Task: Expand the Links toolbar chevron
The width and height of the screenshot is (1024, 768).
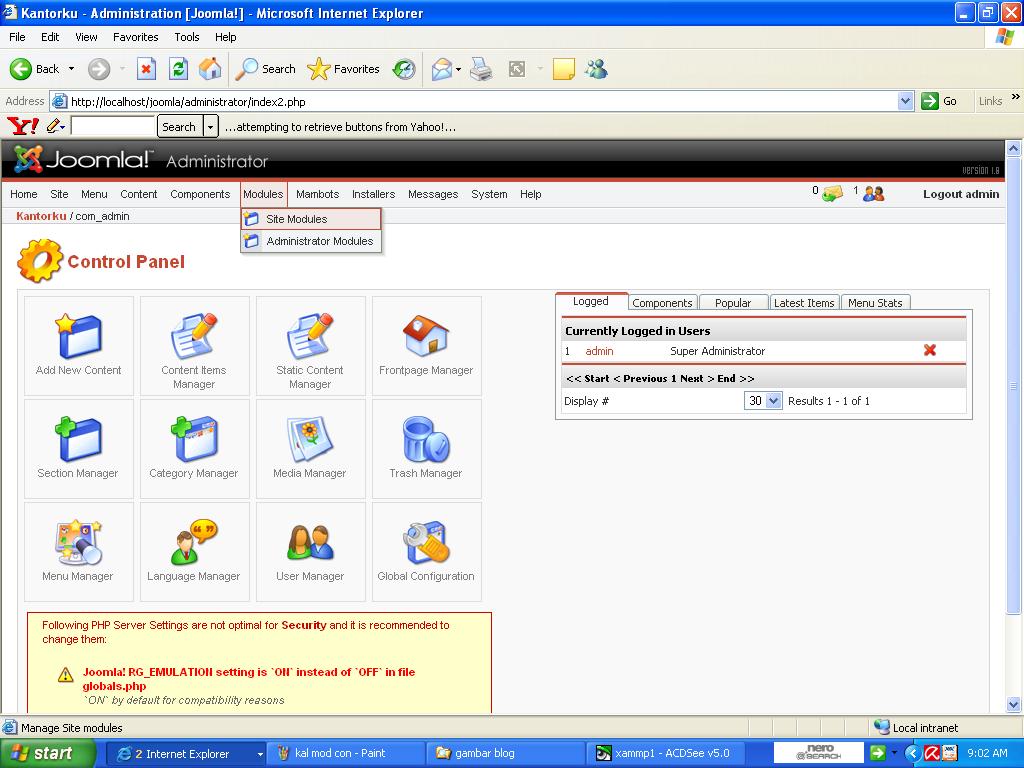Action: pyautogui.click(x=1016, y=97)
